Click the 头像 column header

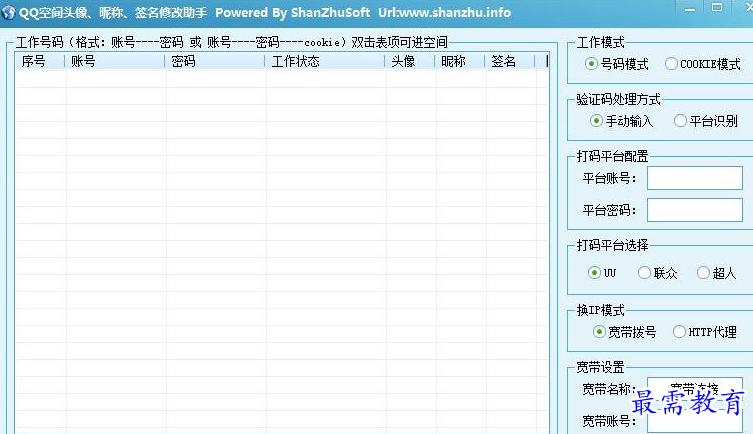tap(410, 61)
